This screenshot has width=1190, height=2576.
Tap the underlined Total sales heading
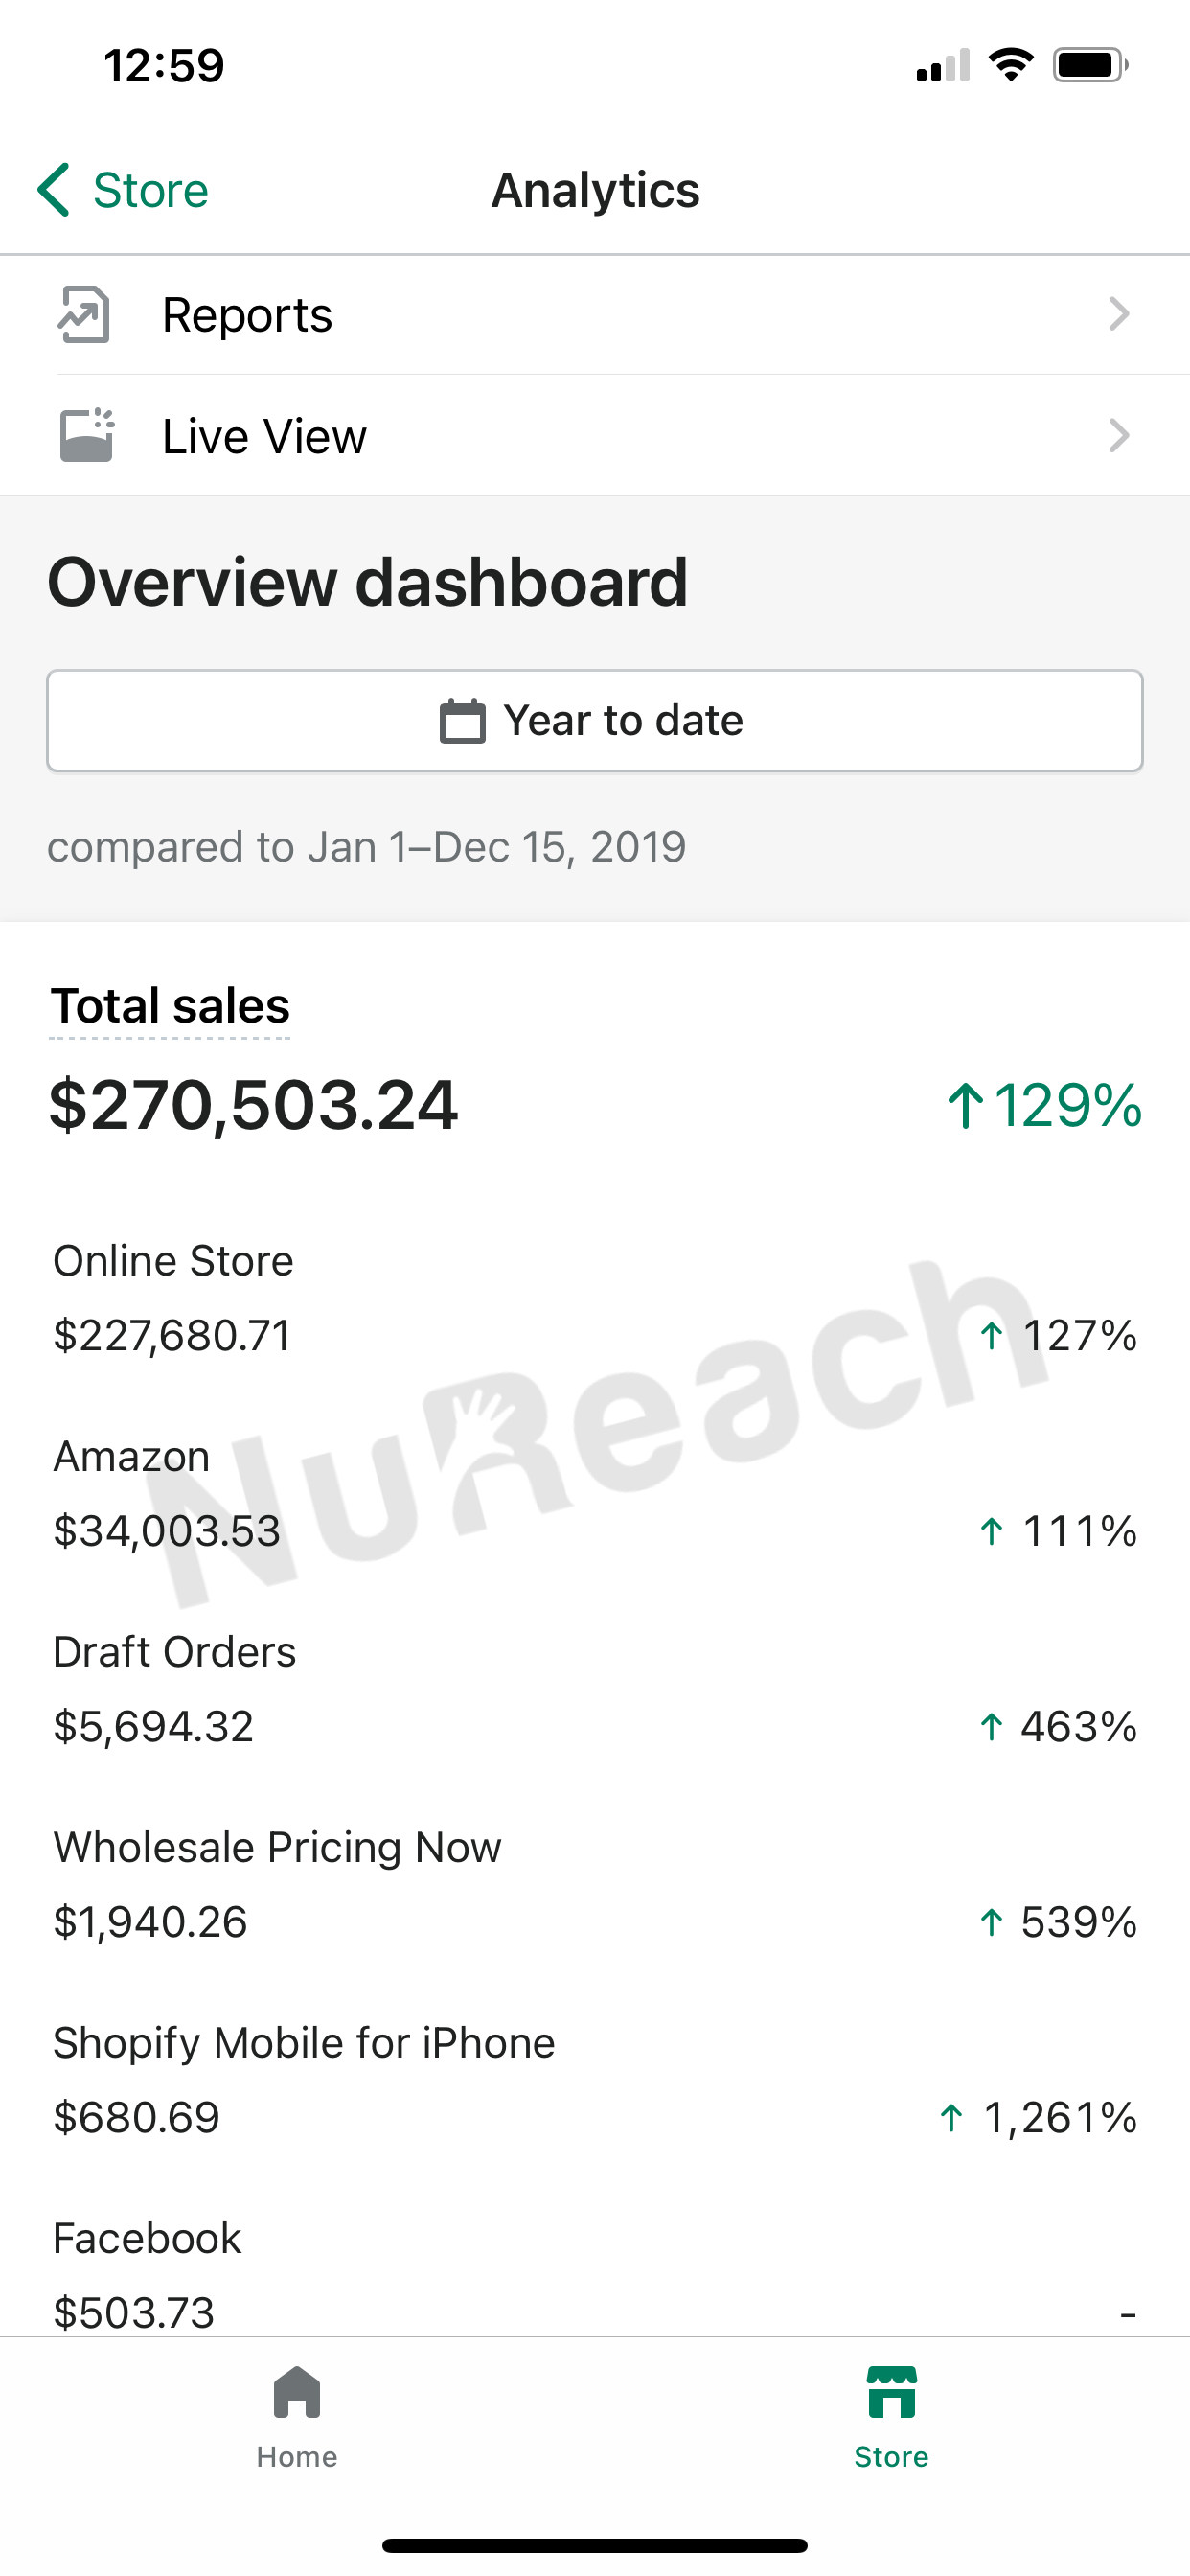[x=170, y=1006]
